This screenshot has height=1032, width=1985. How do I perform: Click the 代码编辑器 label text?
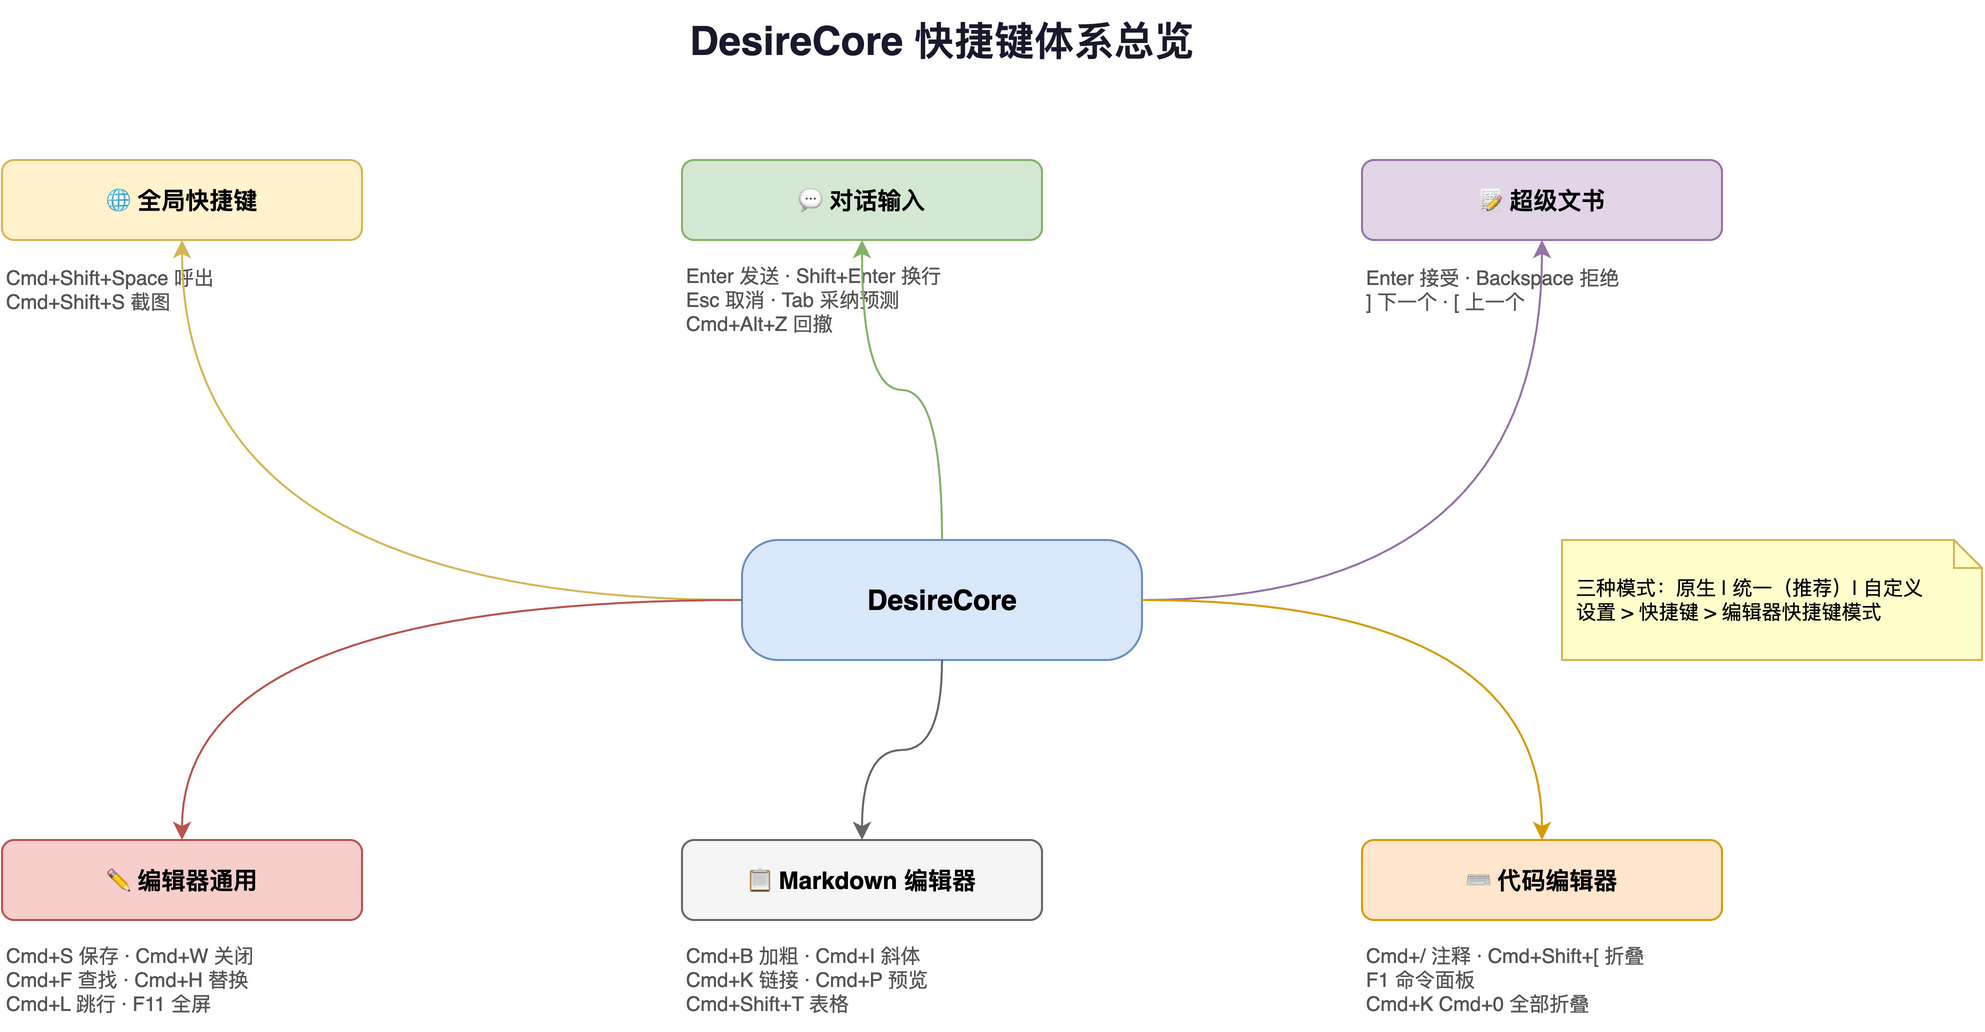tap(1557, 880)
